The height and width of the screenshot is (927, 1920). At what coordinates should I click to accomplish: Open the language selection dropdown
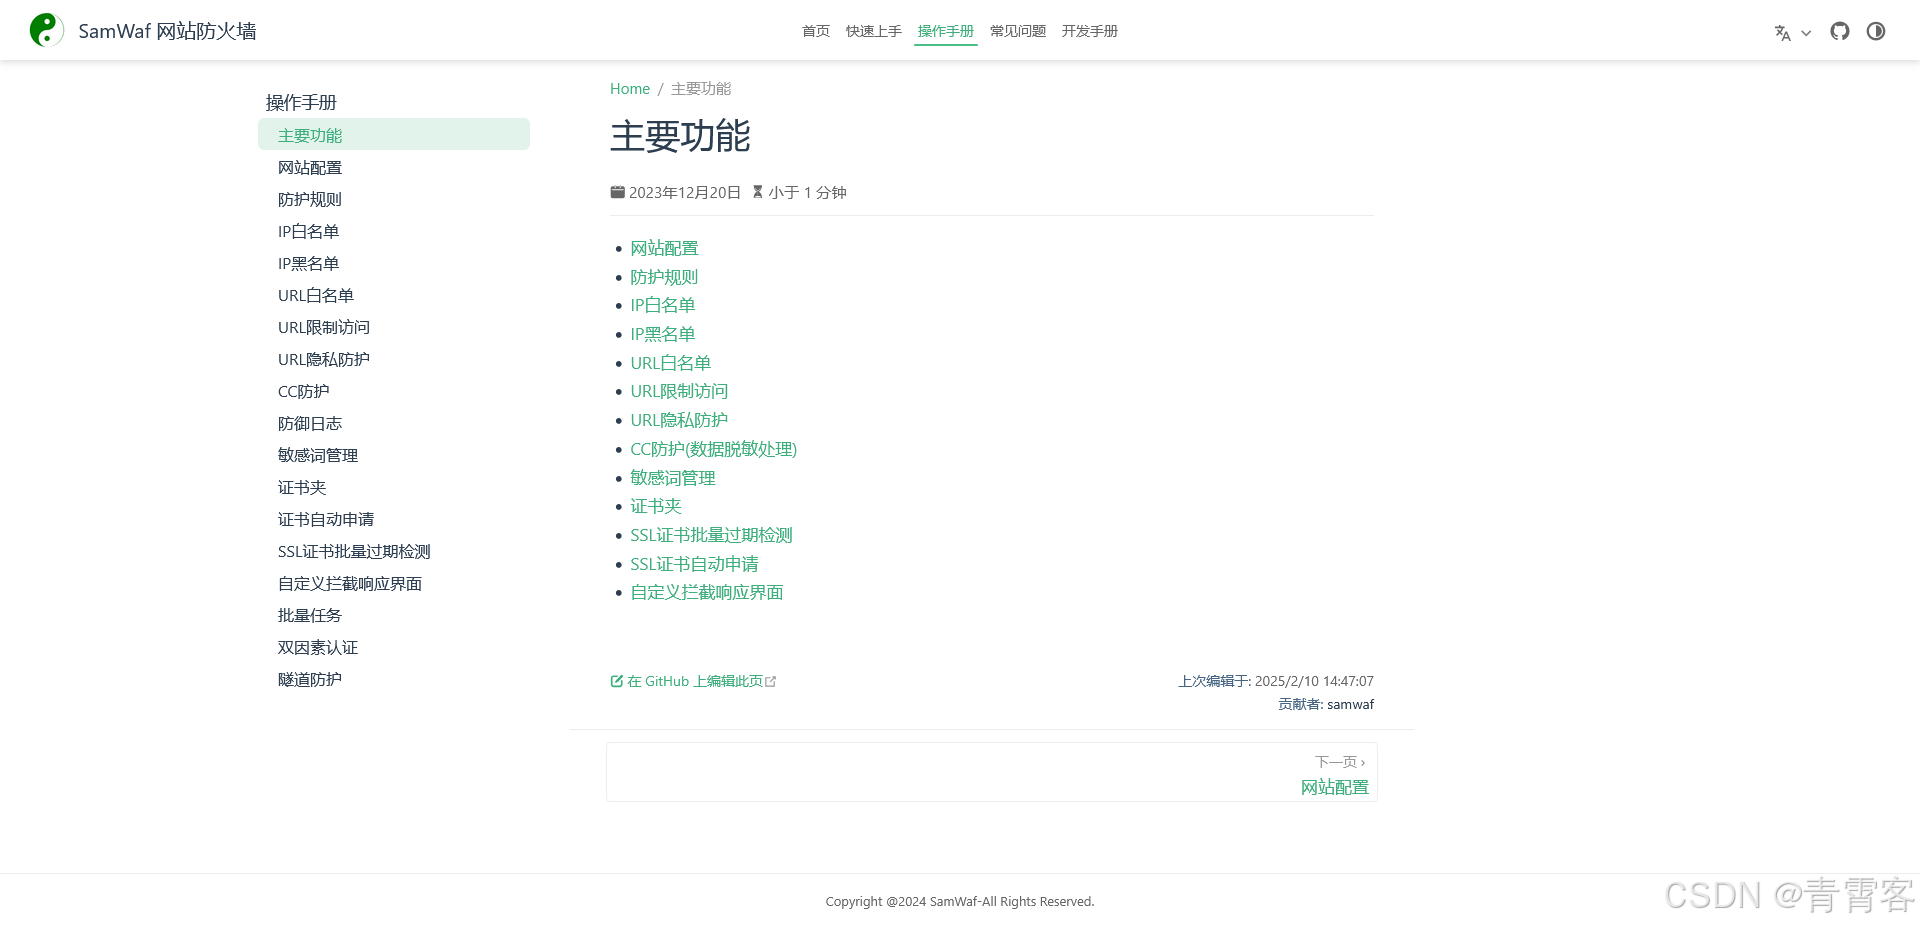coord(1792,32)
